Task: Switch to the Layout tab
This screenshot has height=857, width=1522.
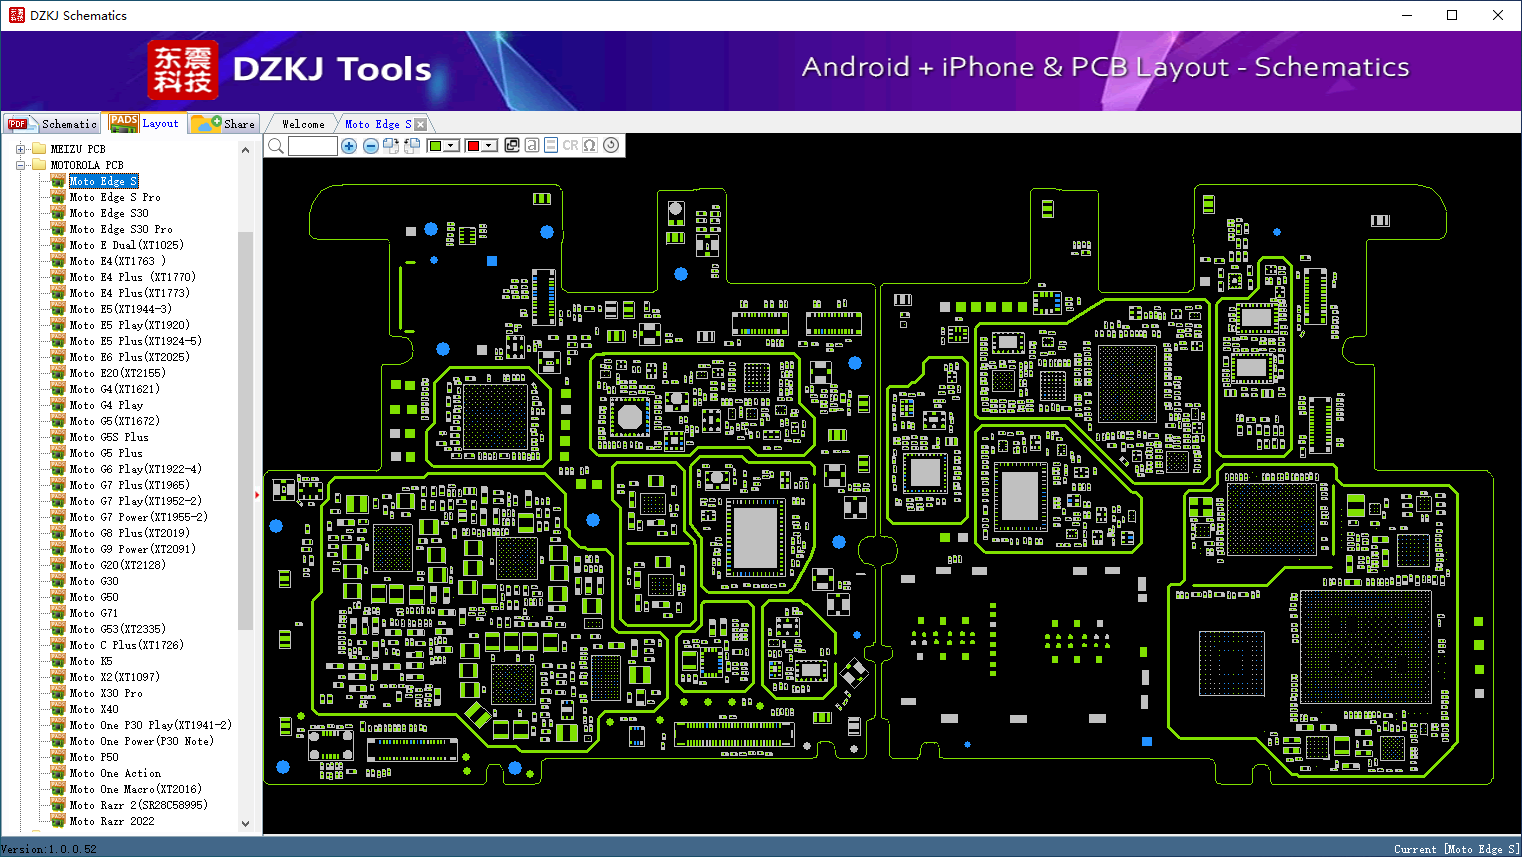Action: [x=145, y=123]
